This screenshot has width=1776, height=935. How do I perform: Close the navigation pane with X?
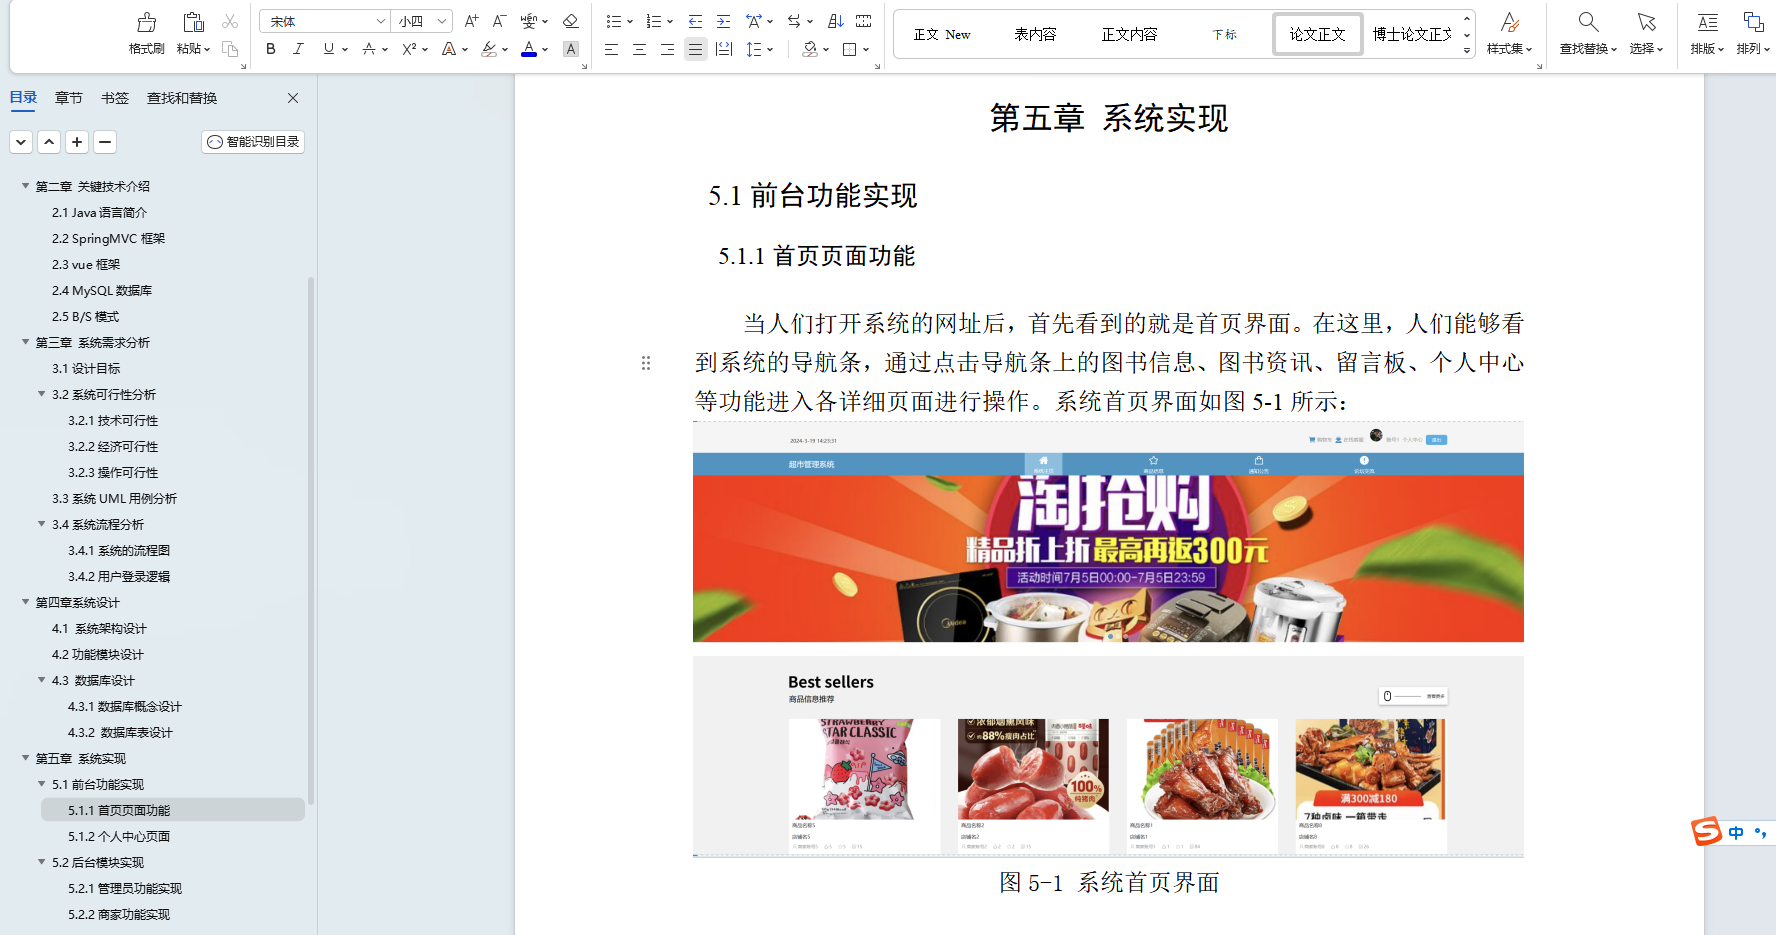pos(293,98)
